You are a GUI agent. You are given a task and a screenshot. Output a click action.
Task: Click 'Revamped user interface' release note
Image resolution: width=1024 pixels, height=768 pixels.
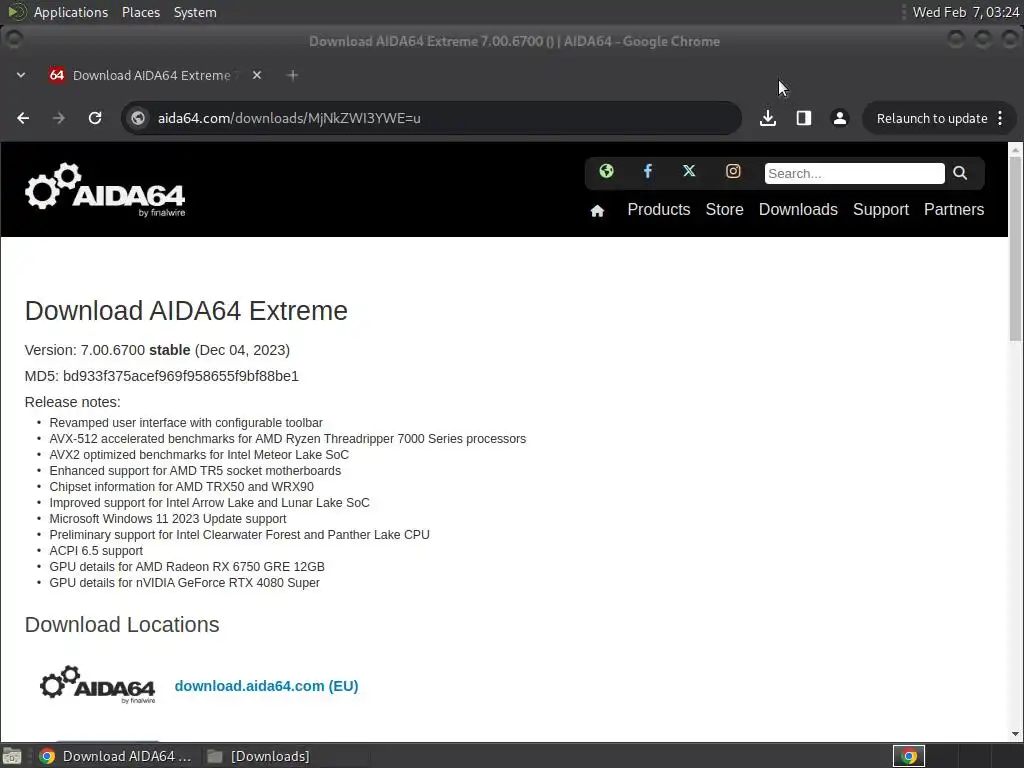186,423
